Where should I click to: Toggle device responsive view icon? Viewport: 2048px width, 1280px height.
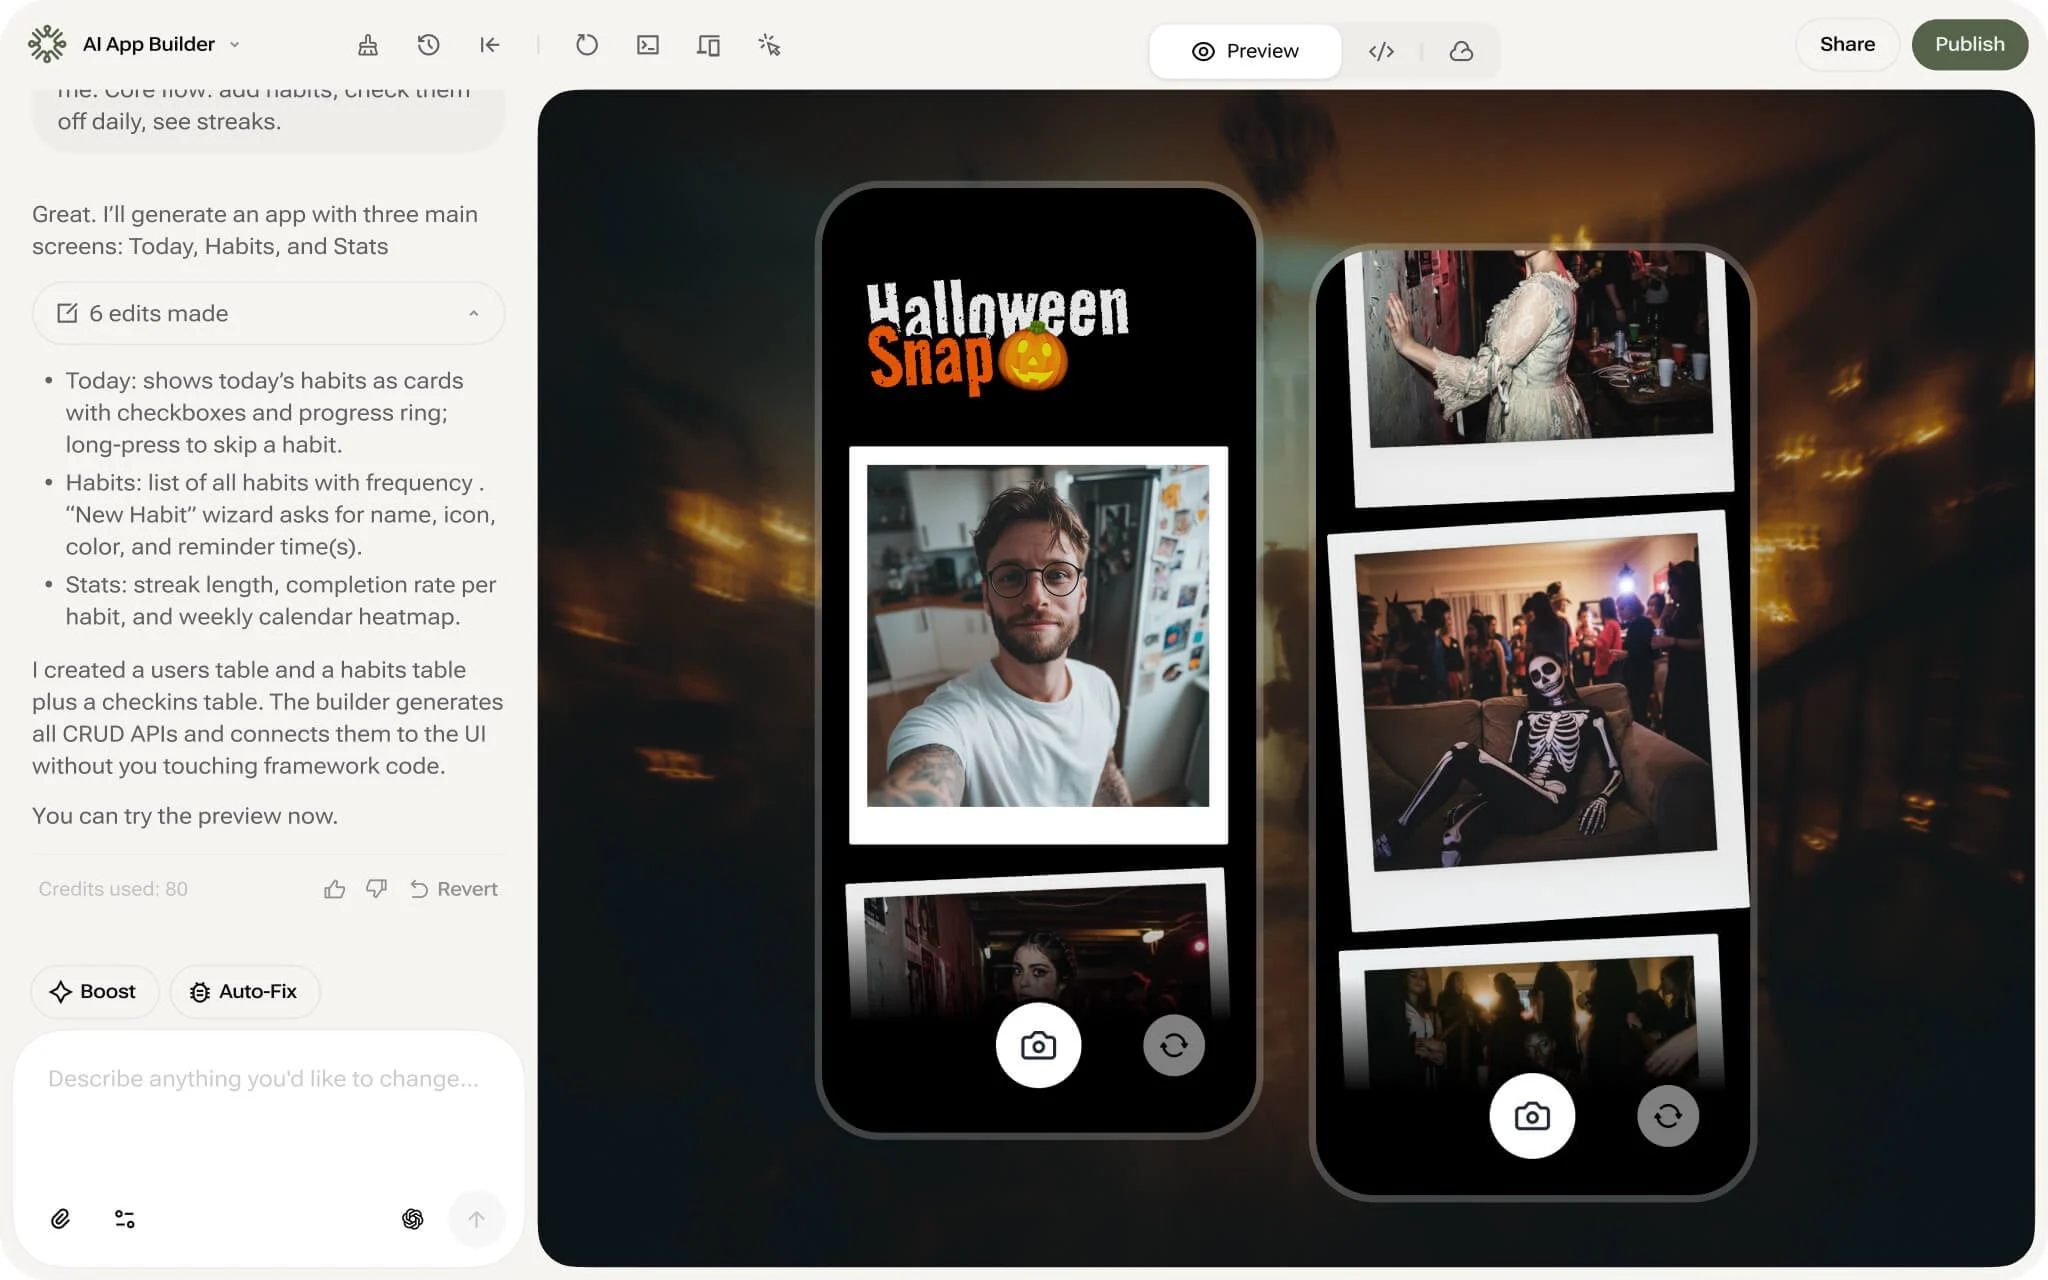708,45
